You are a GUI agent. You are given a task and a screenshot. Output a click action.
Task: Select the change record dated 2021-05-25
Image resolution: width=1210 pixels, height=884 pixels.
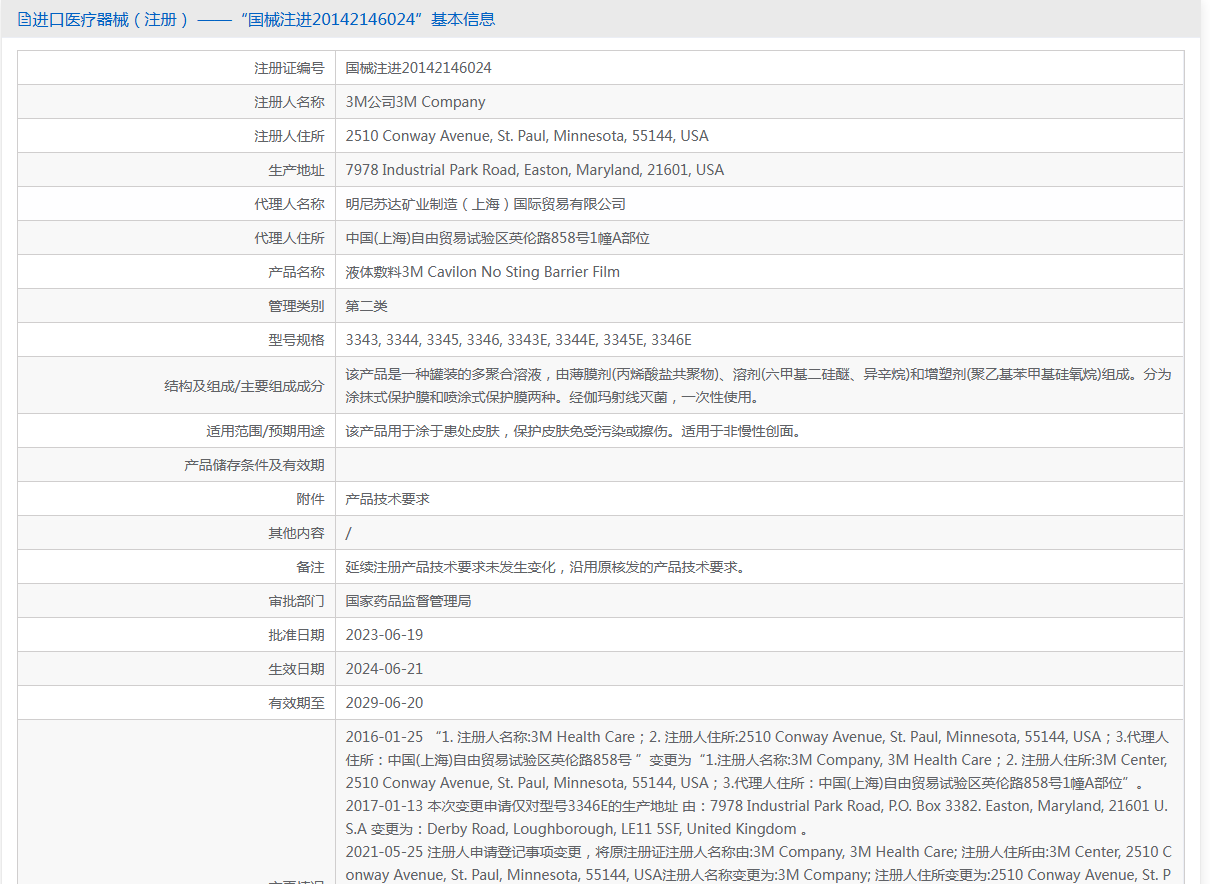[x=758, y=863]
